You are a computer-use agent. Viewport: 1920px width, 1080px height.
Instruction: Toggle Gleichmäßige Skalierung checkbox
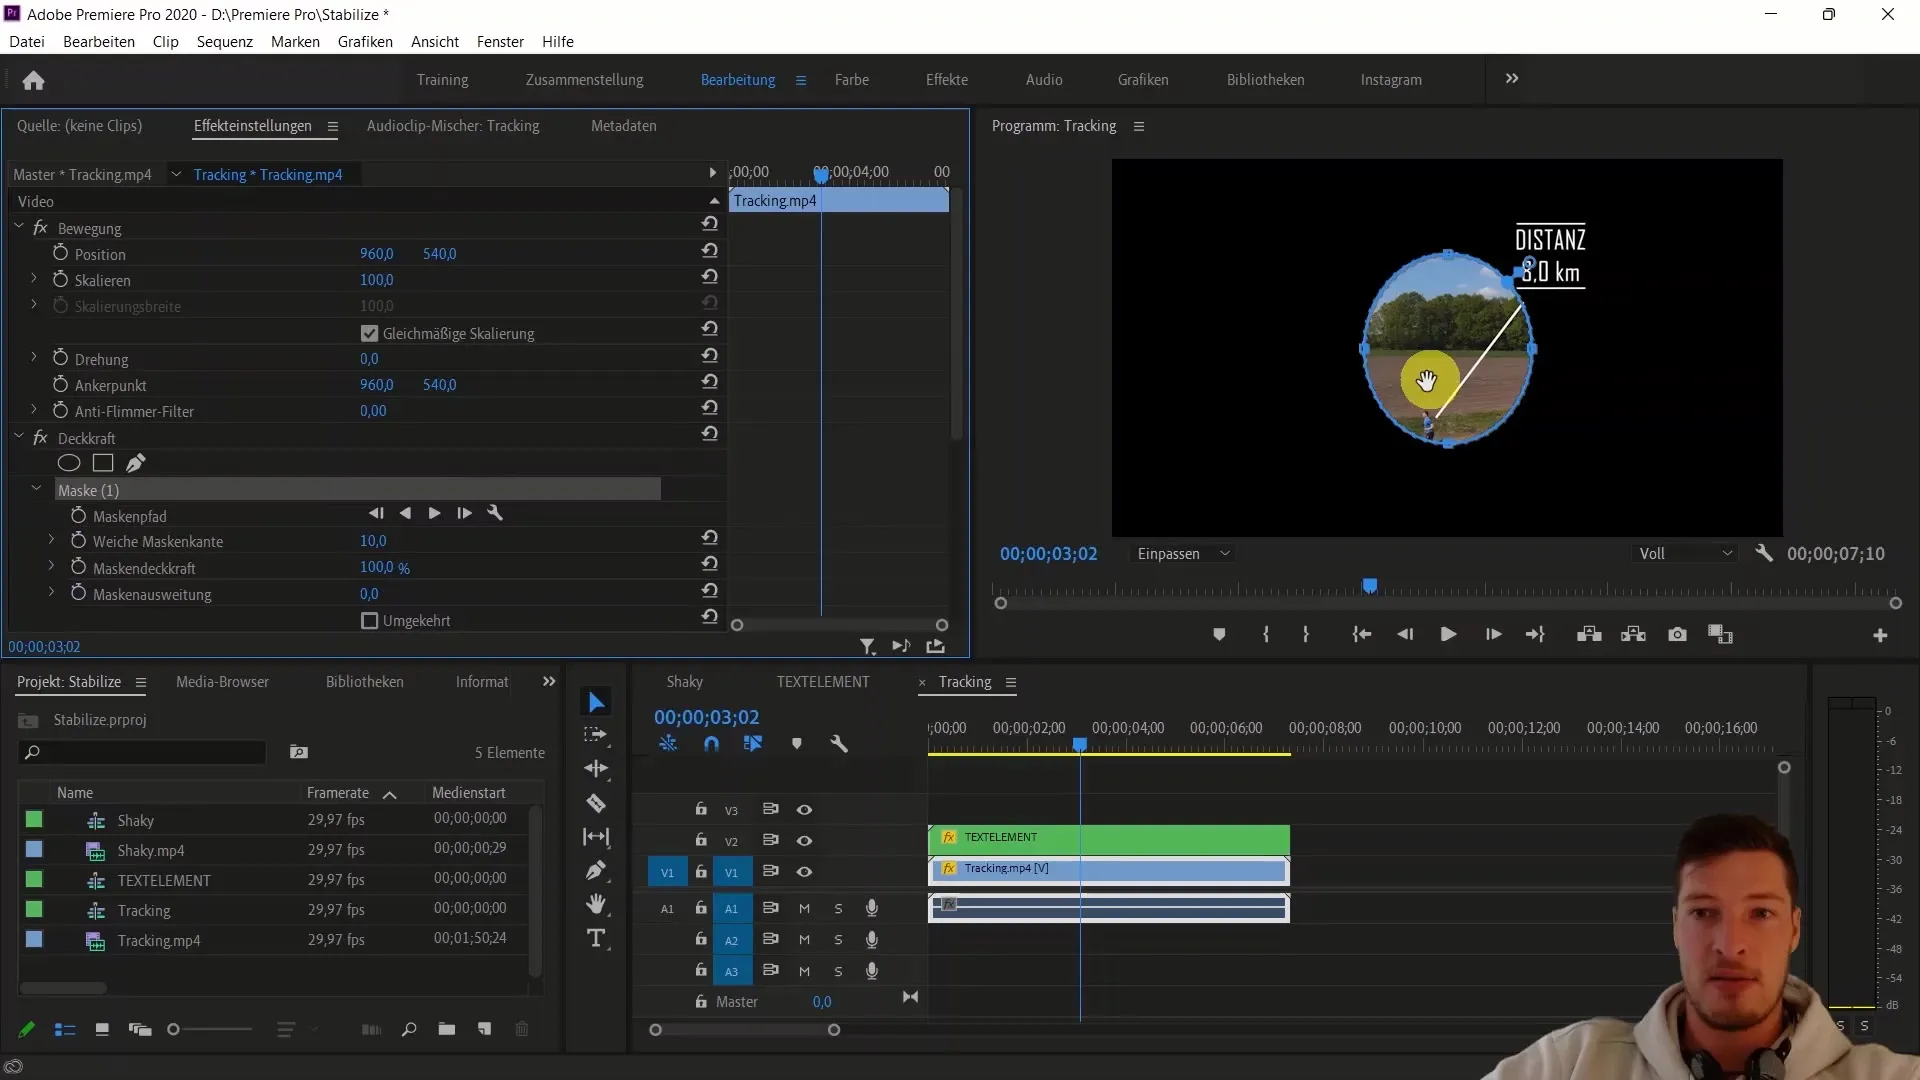click(369, 333)
